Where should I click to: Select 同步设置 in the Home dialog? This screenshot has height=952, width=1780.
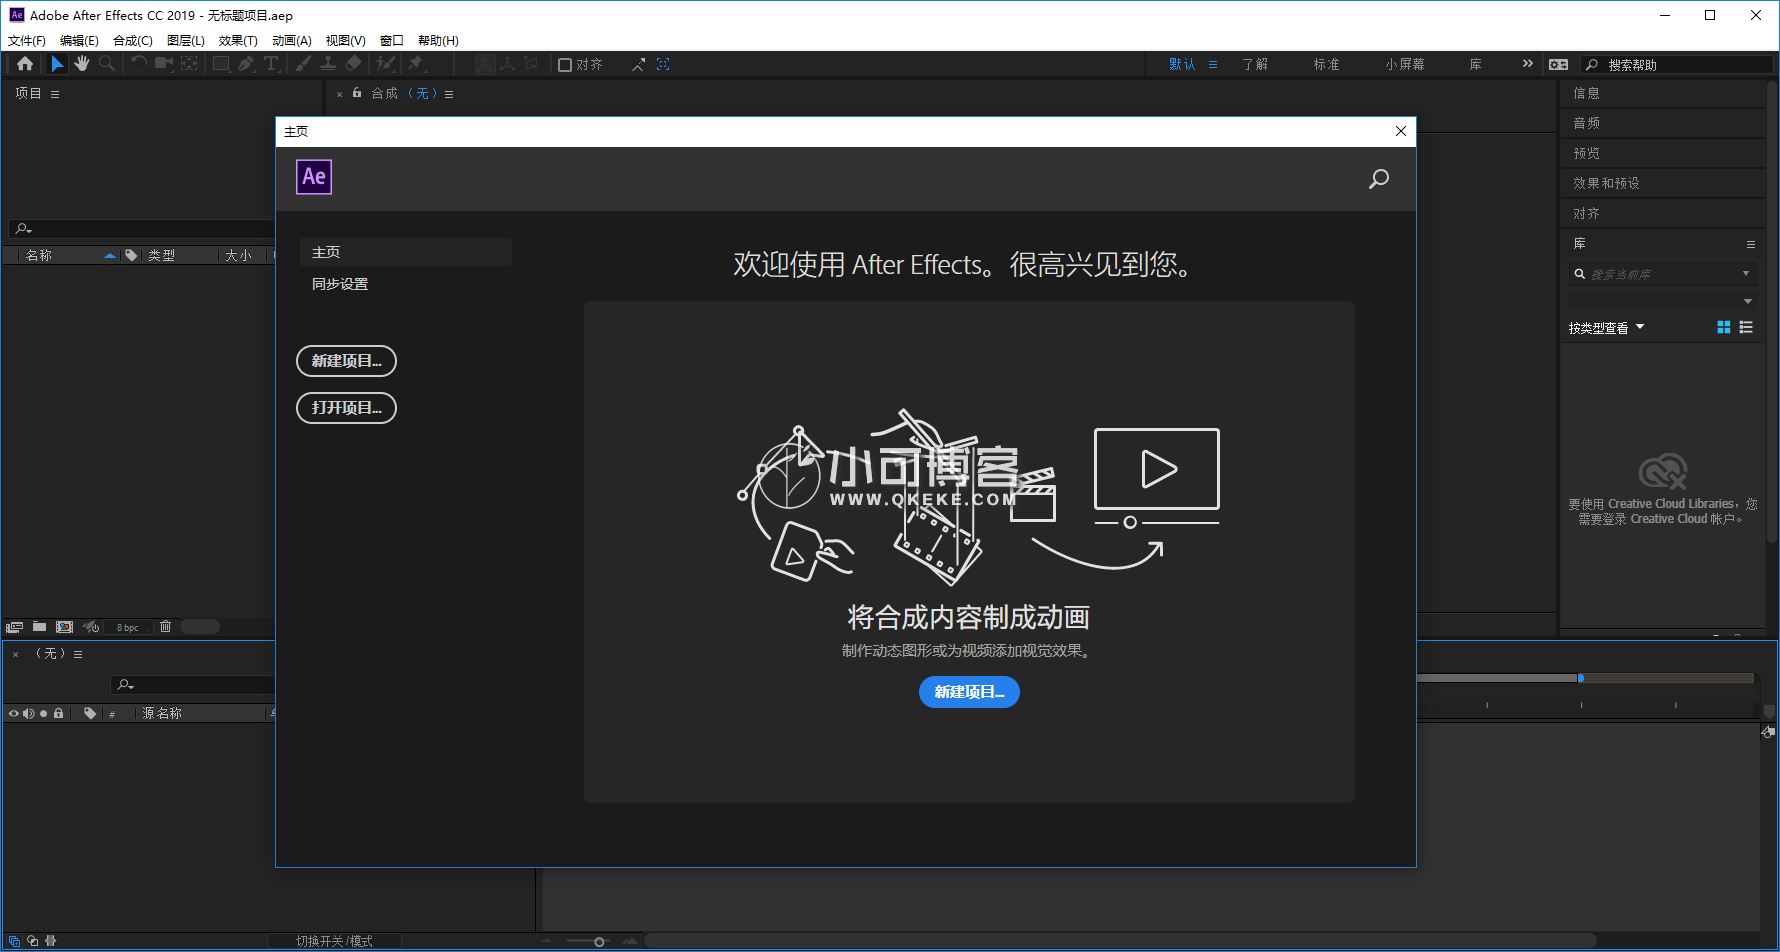coord(340,284)
